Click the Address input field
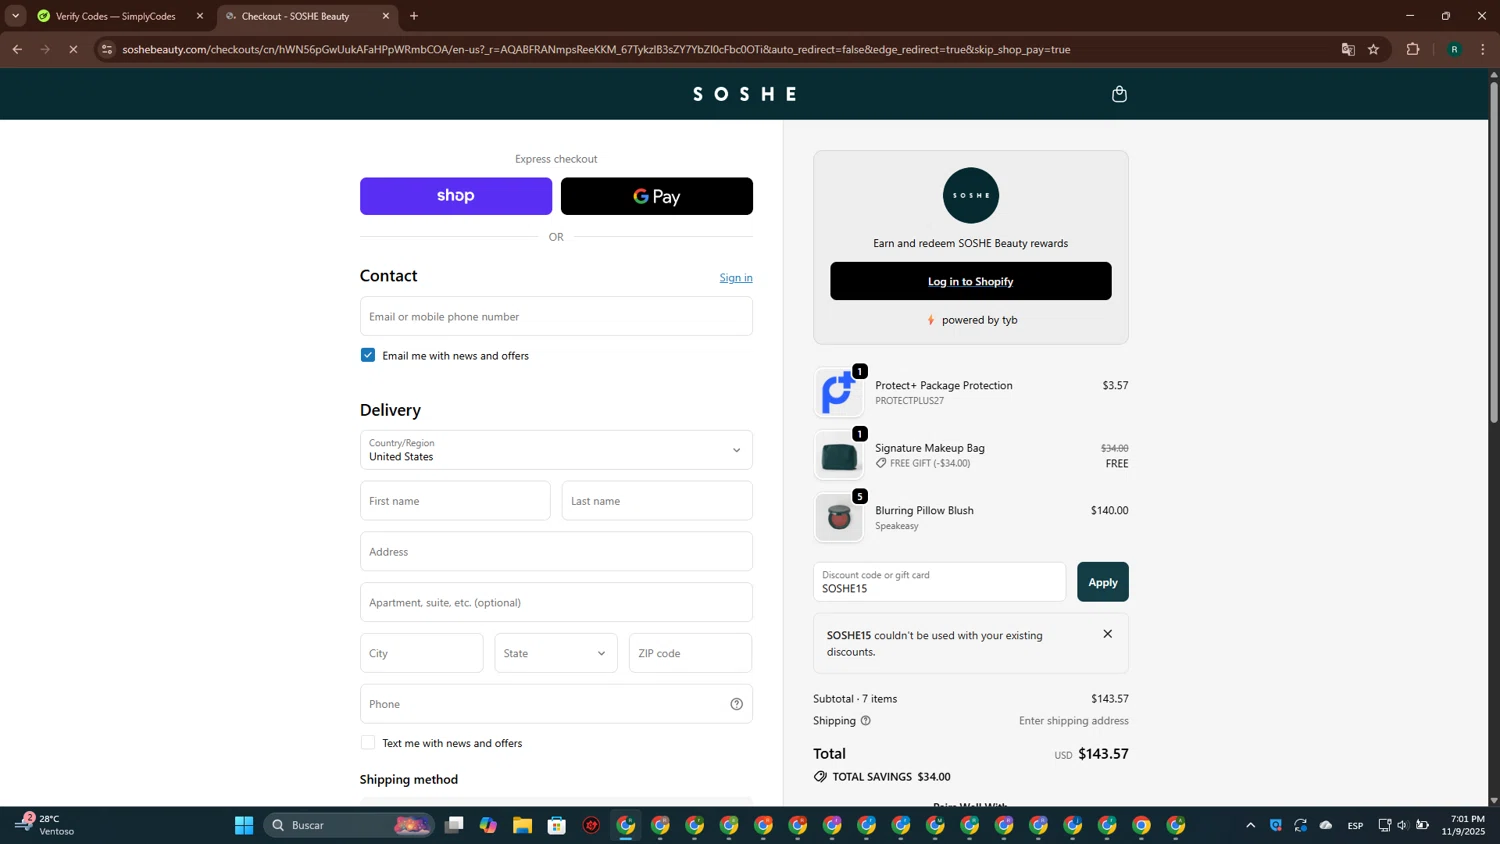1500x844 pixels. click(x=556, y=552)
